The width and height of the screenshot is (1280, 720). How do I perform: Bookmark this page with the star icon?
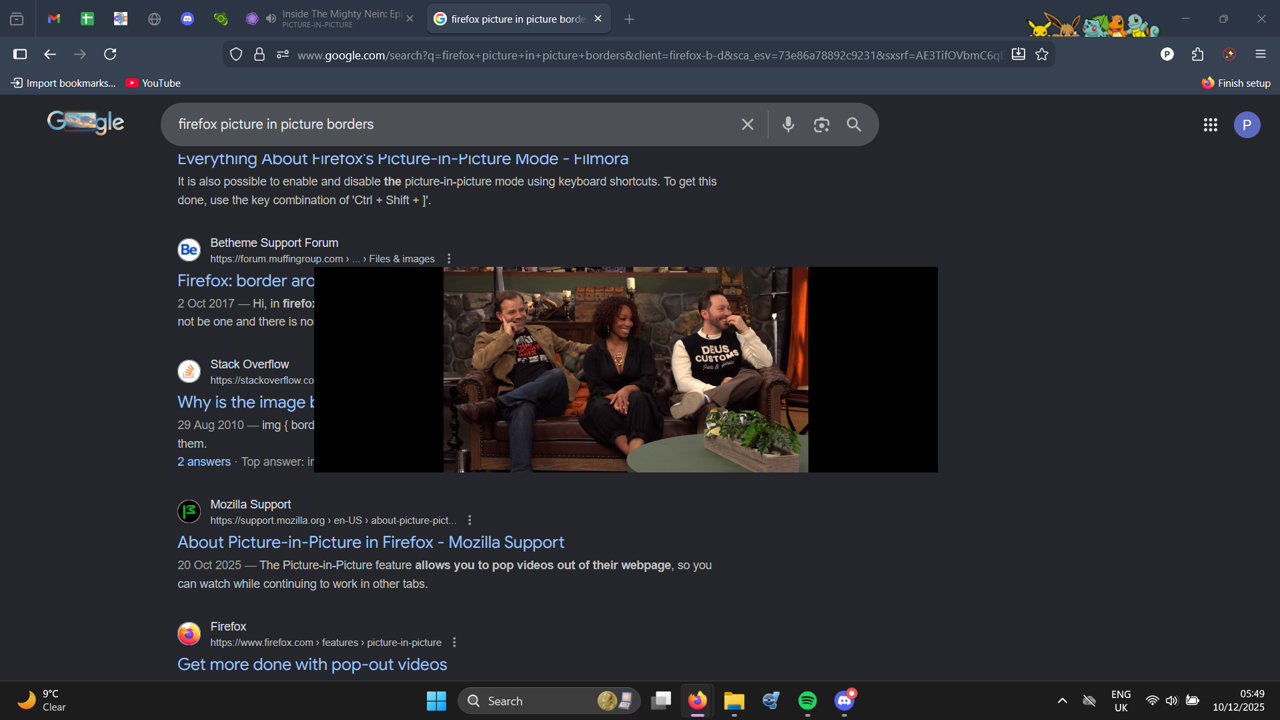pos(1042,55)
